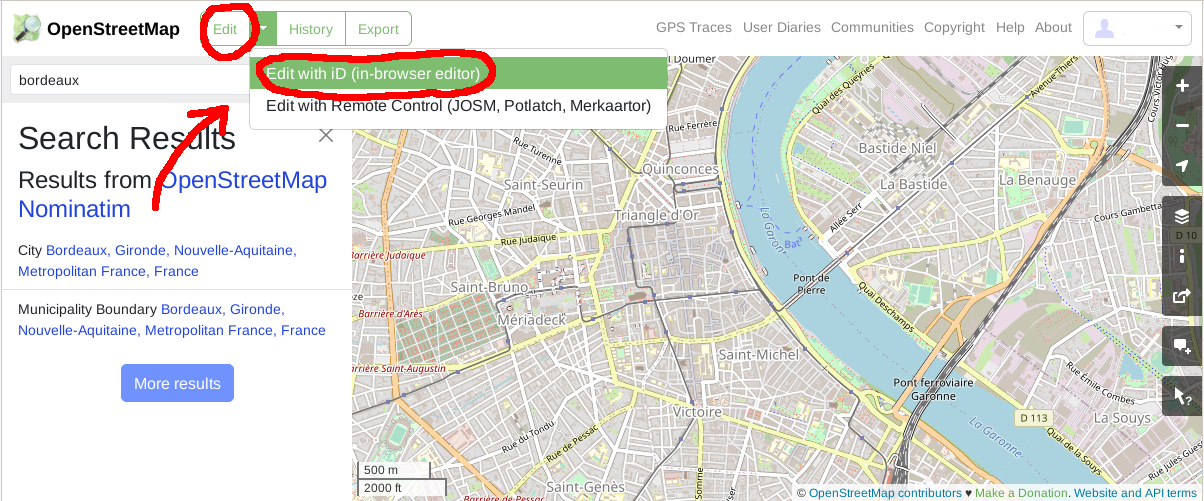Activate the Query features tool
The height and width of the screenshot is (501, 1204).
pyautogui.click(x=1183, y=396)
